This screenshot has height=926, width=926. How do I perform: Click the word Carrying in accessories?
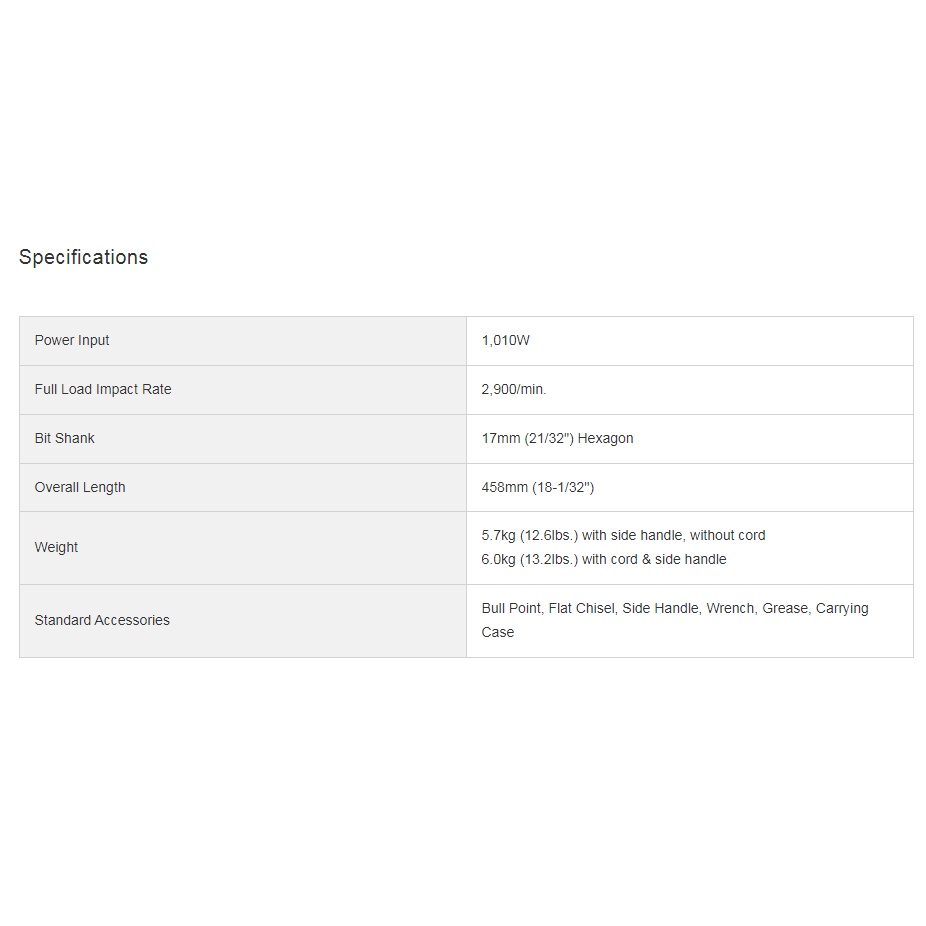[842, 608]
